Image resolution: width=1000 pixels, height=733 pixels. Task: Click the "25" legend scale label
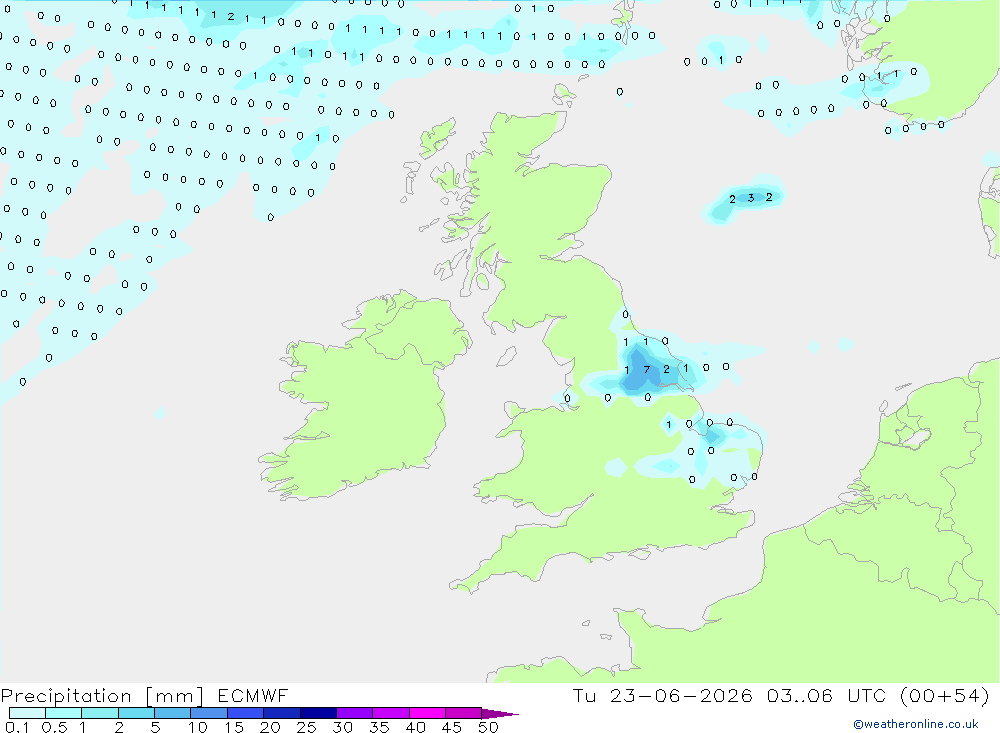coord(307,727)
